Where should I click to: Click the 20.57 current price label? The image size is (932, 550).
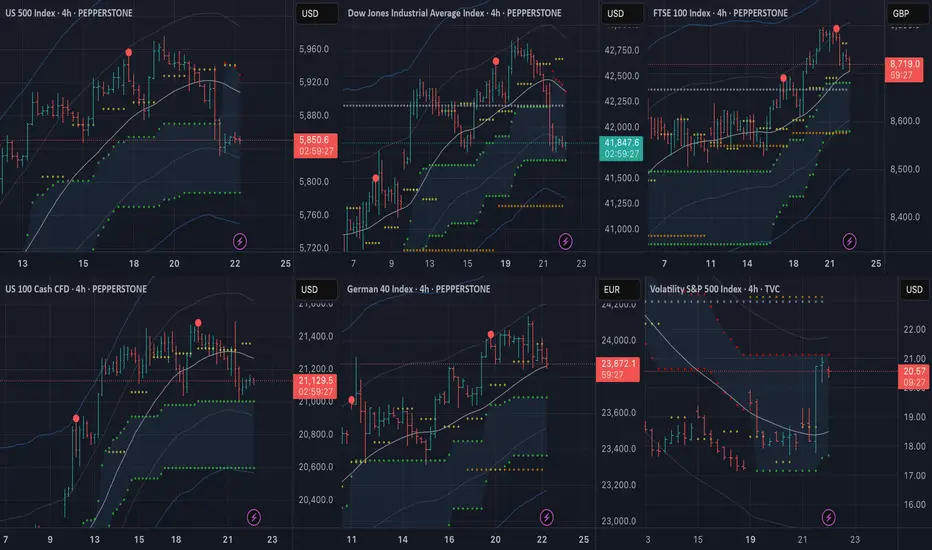[915, 377]
